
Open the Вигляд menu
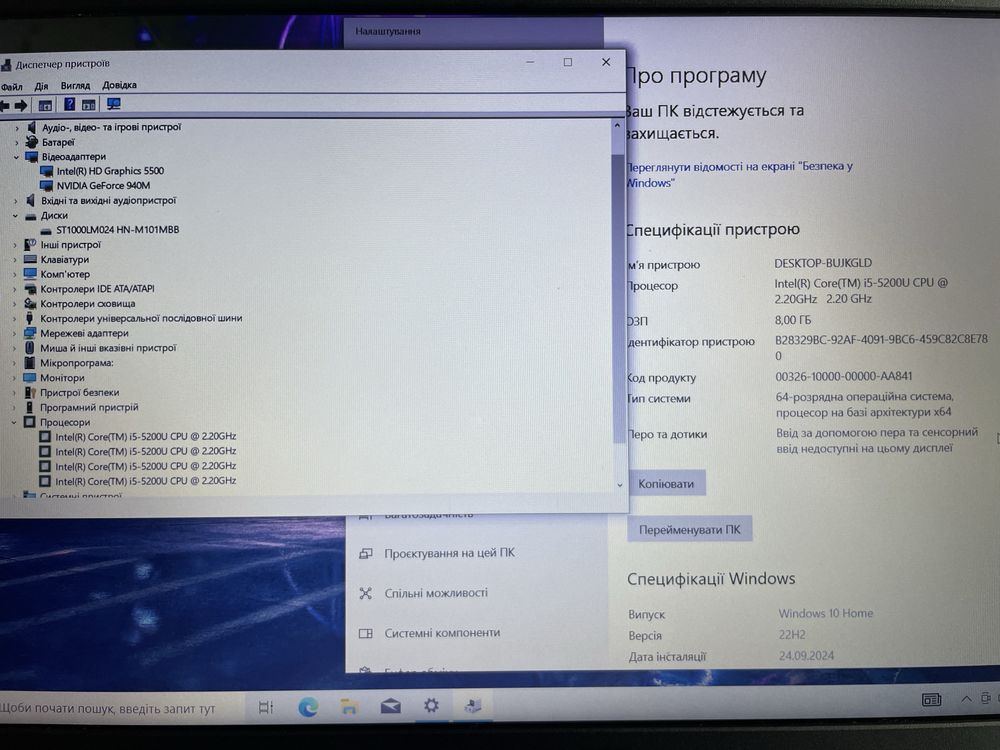tap(75, 85)
